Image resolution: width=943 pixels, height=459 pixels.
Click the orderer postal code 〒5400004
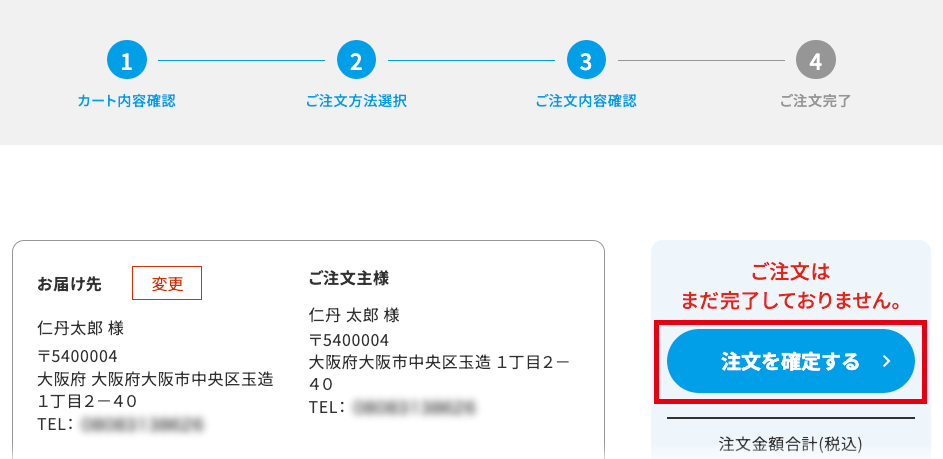pos(349,340)
